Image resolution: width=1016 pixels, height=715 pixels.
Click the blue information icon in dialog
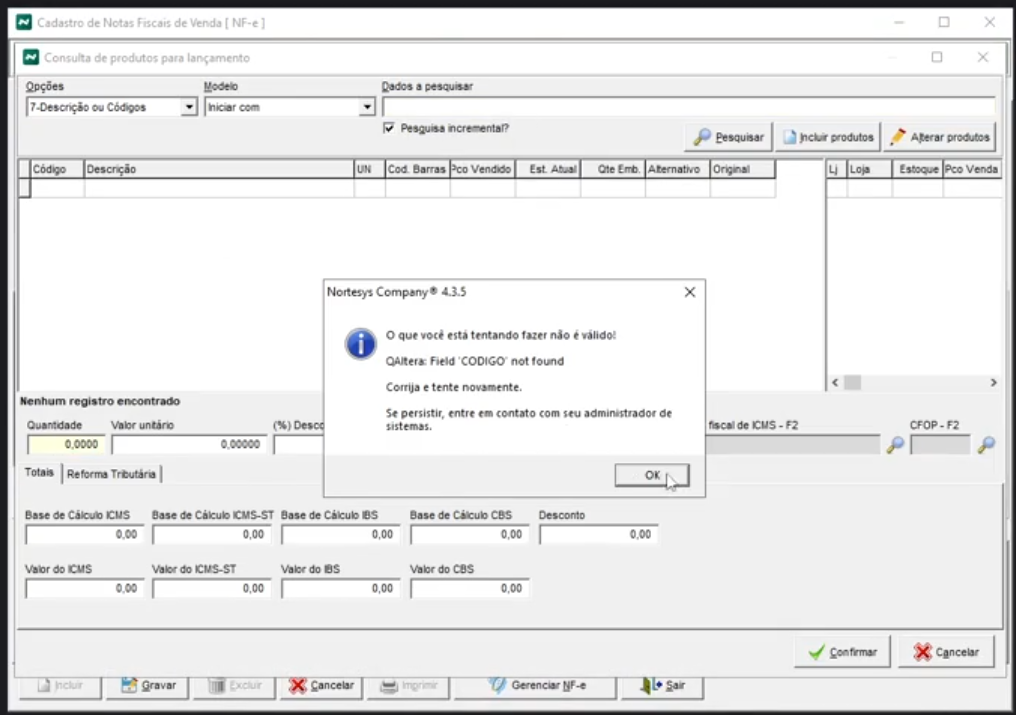360,343
